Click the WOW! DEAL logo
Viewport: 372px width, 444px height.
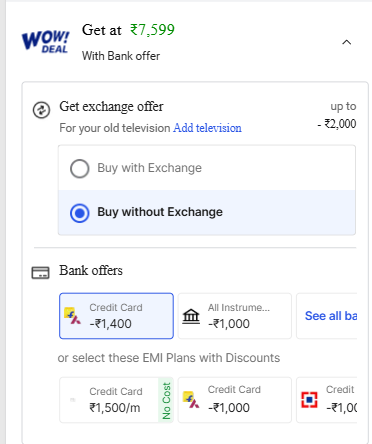click(x=46, y=42)
